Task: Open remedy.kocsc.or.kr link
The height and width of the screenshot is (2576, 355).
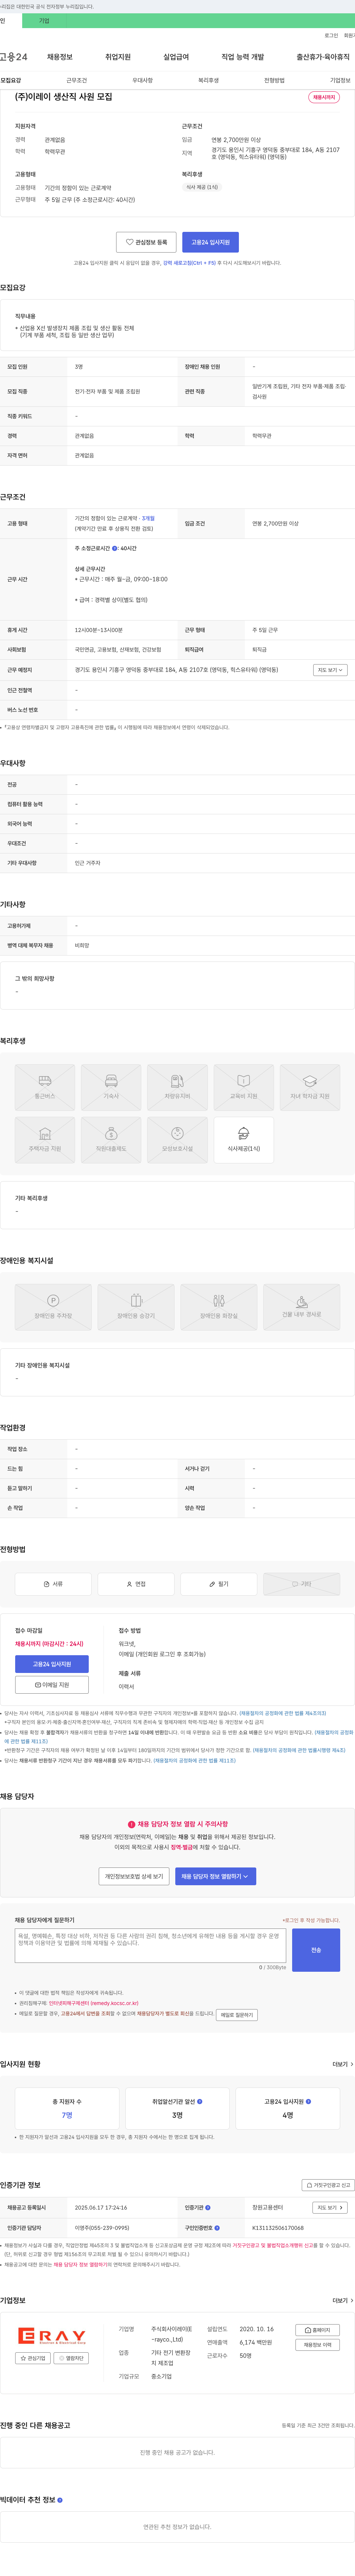Action: coord(94,2003)
